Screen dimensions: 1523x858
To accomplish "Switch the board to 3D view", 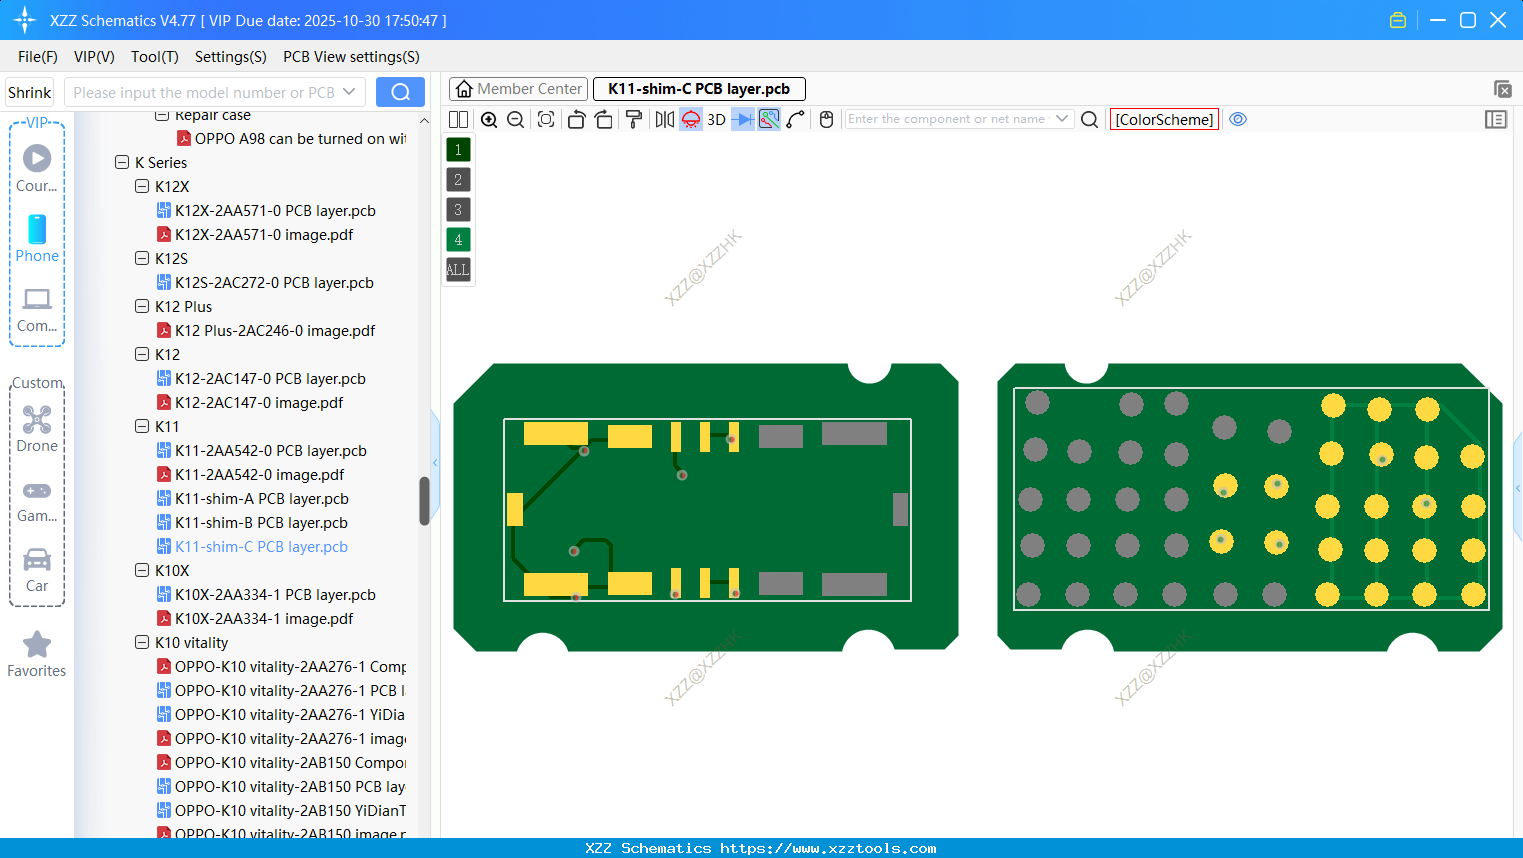I will (x=715, y=118).
